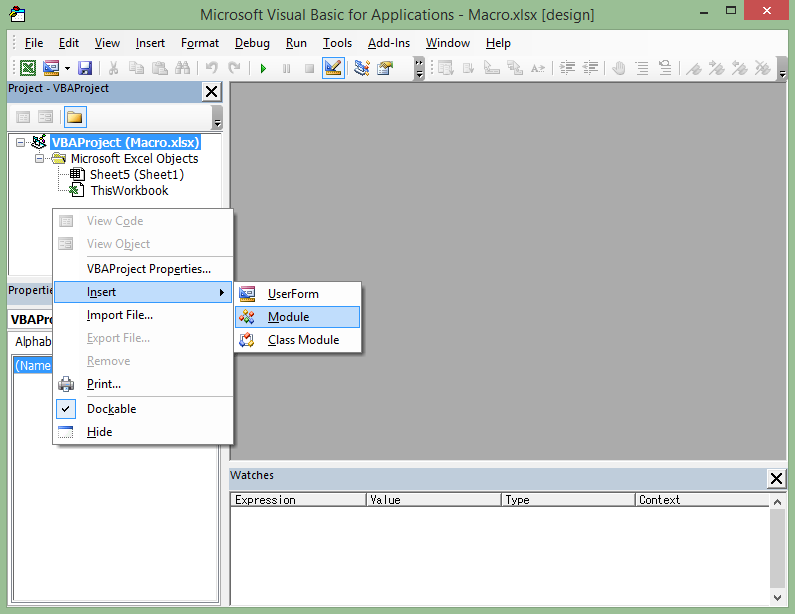Click the Paste clipboard icon

click(160, 68)
